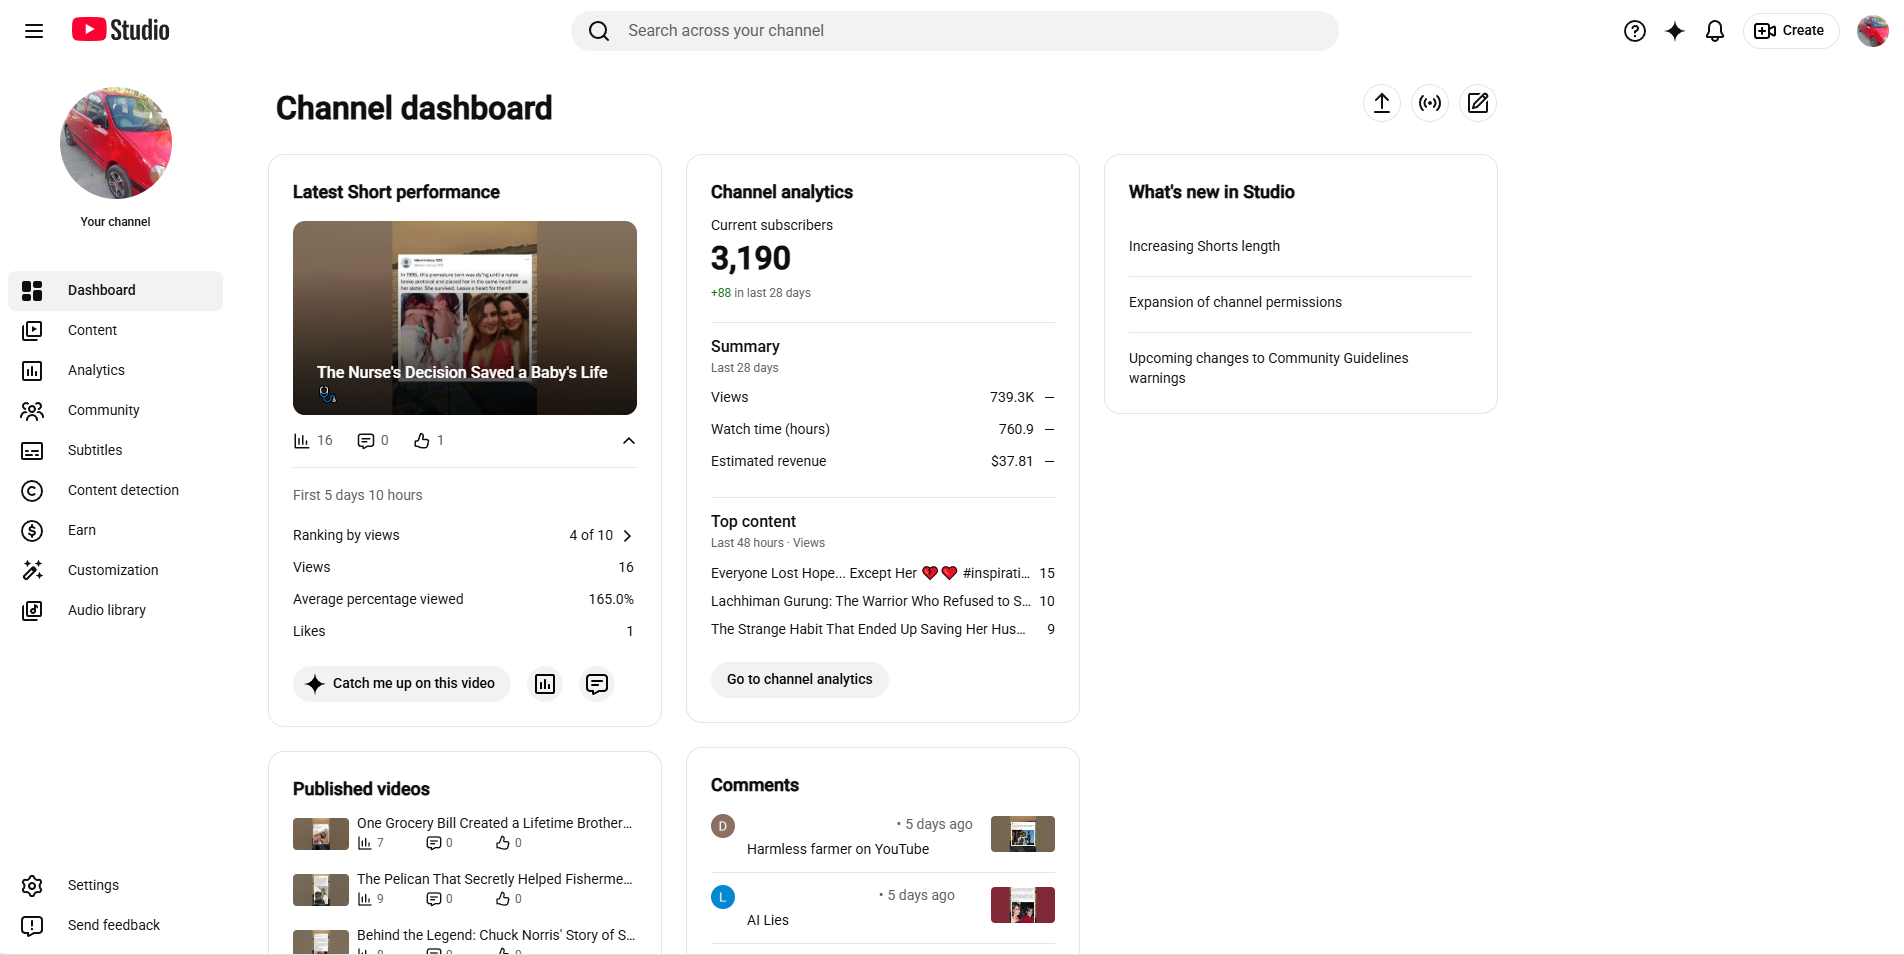Click commenter avatar 'L' in Comments
This screenshot has width=1904, height=955.
[723, 897]
